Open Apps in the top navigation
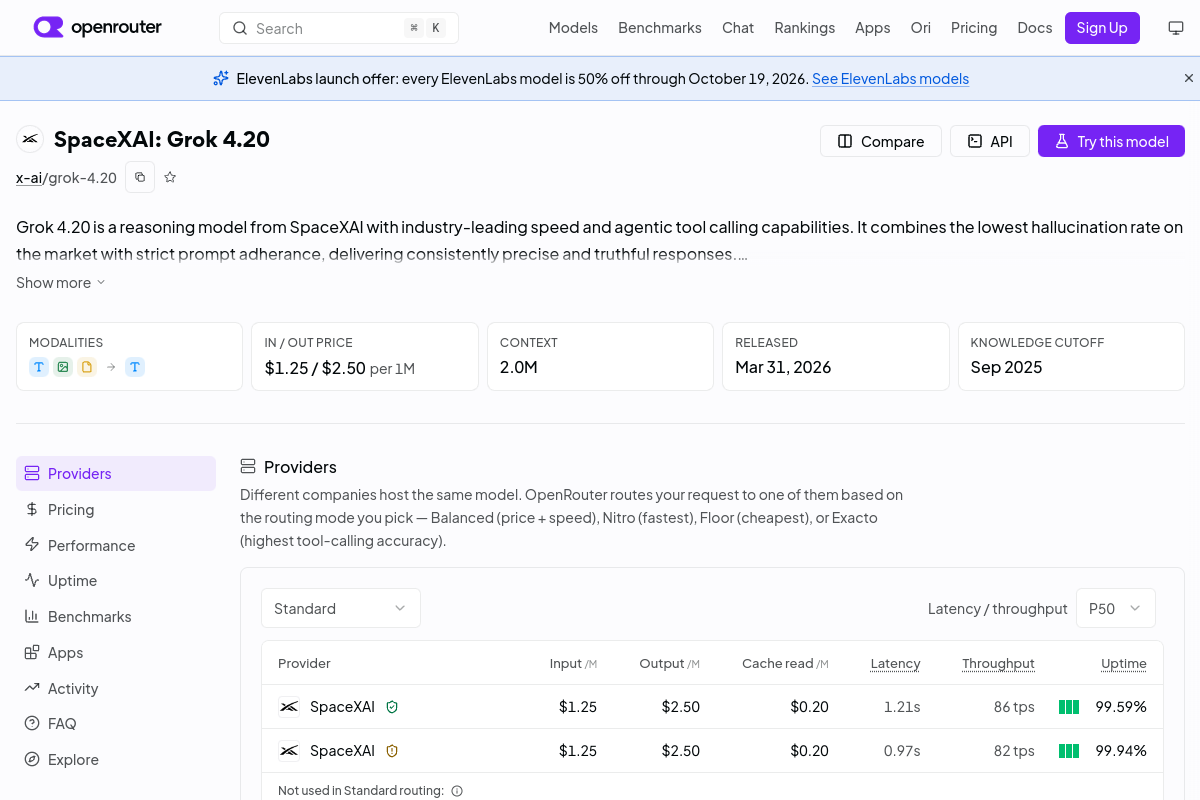The width and height of the screenshot is (1200, 800). 872,28
